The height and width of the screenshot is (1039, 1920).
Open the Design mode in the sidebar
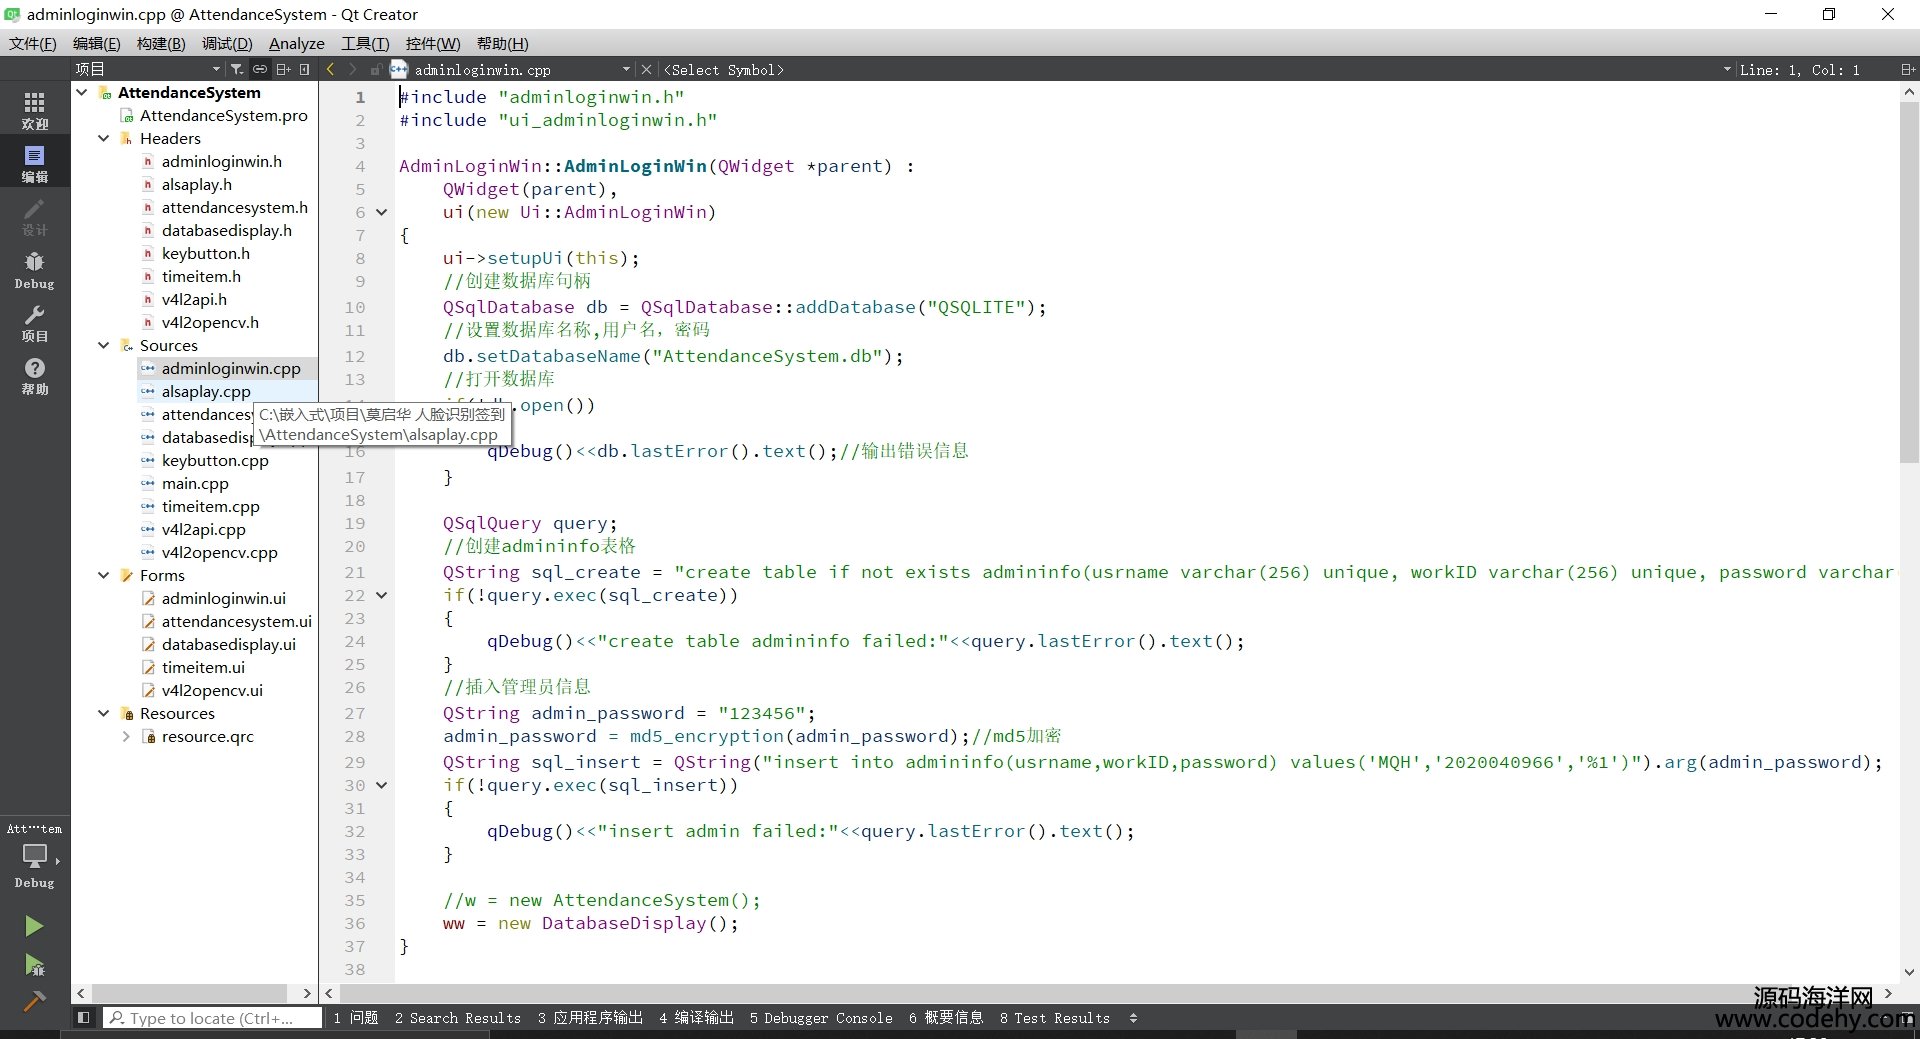[x=34, y=217]
